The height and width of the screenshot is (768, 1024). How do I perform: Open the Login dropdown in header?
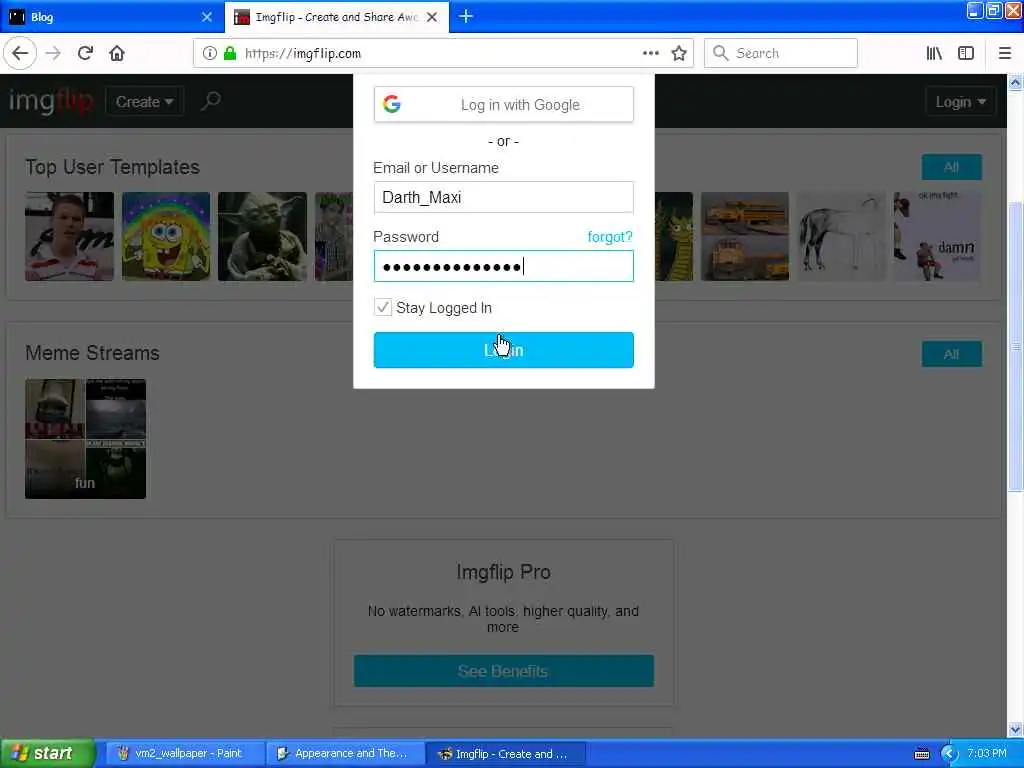click(960, 102)
